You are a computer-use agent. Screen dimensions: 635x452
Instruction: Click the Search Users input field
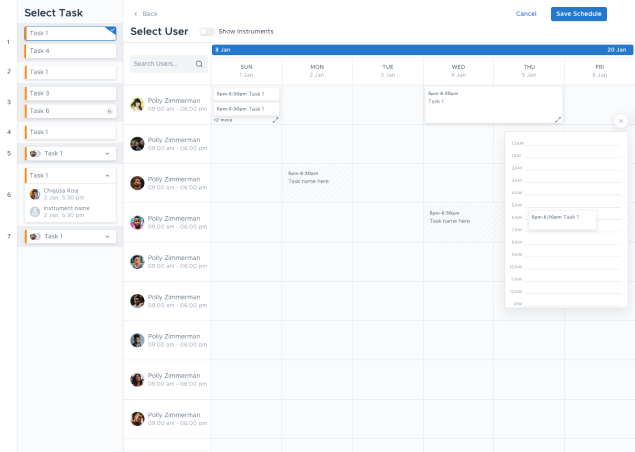(160, 64)
